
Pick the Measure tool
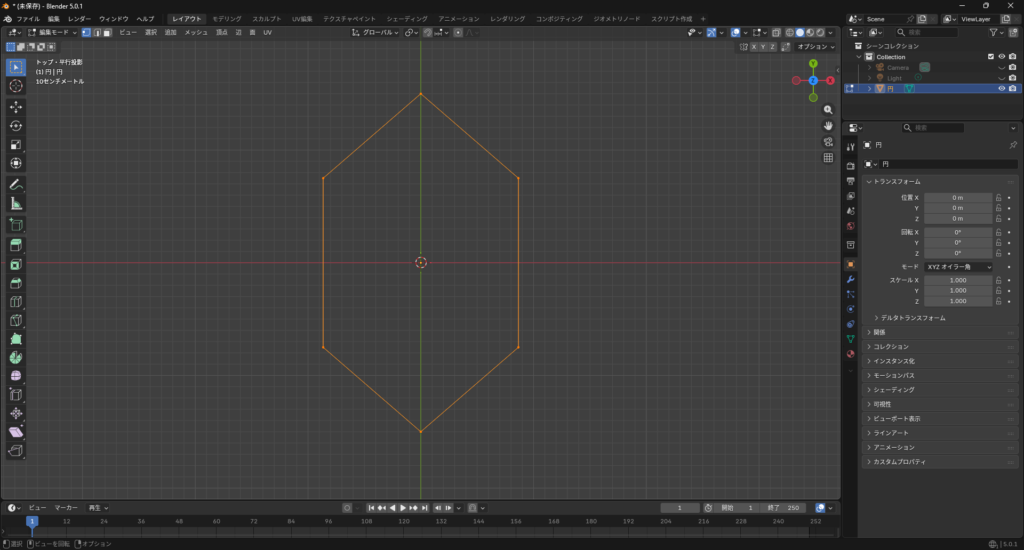pos(16,203)
